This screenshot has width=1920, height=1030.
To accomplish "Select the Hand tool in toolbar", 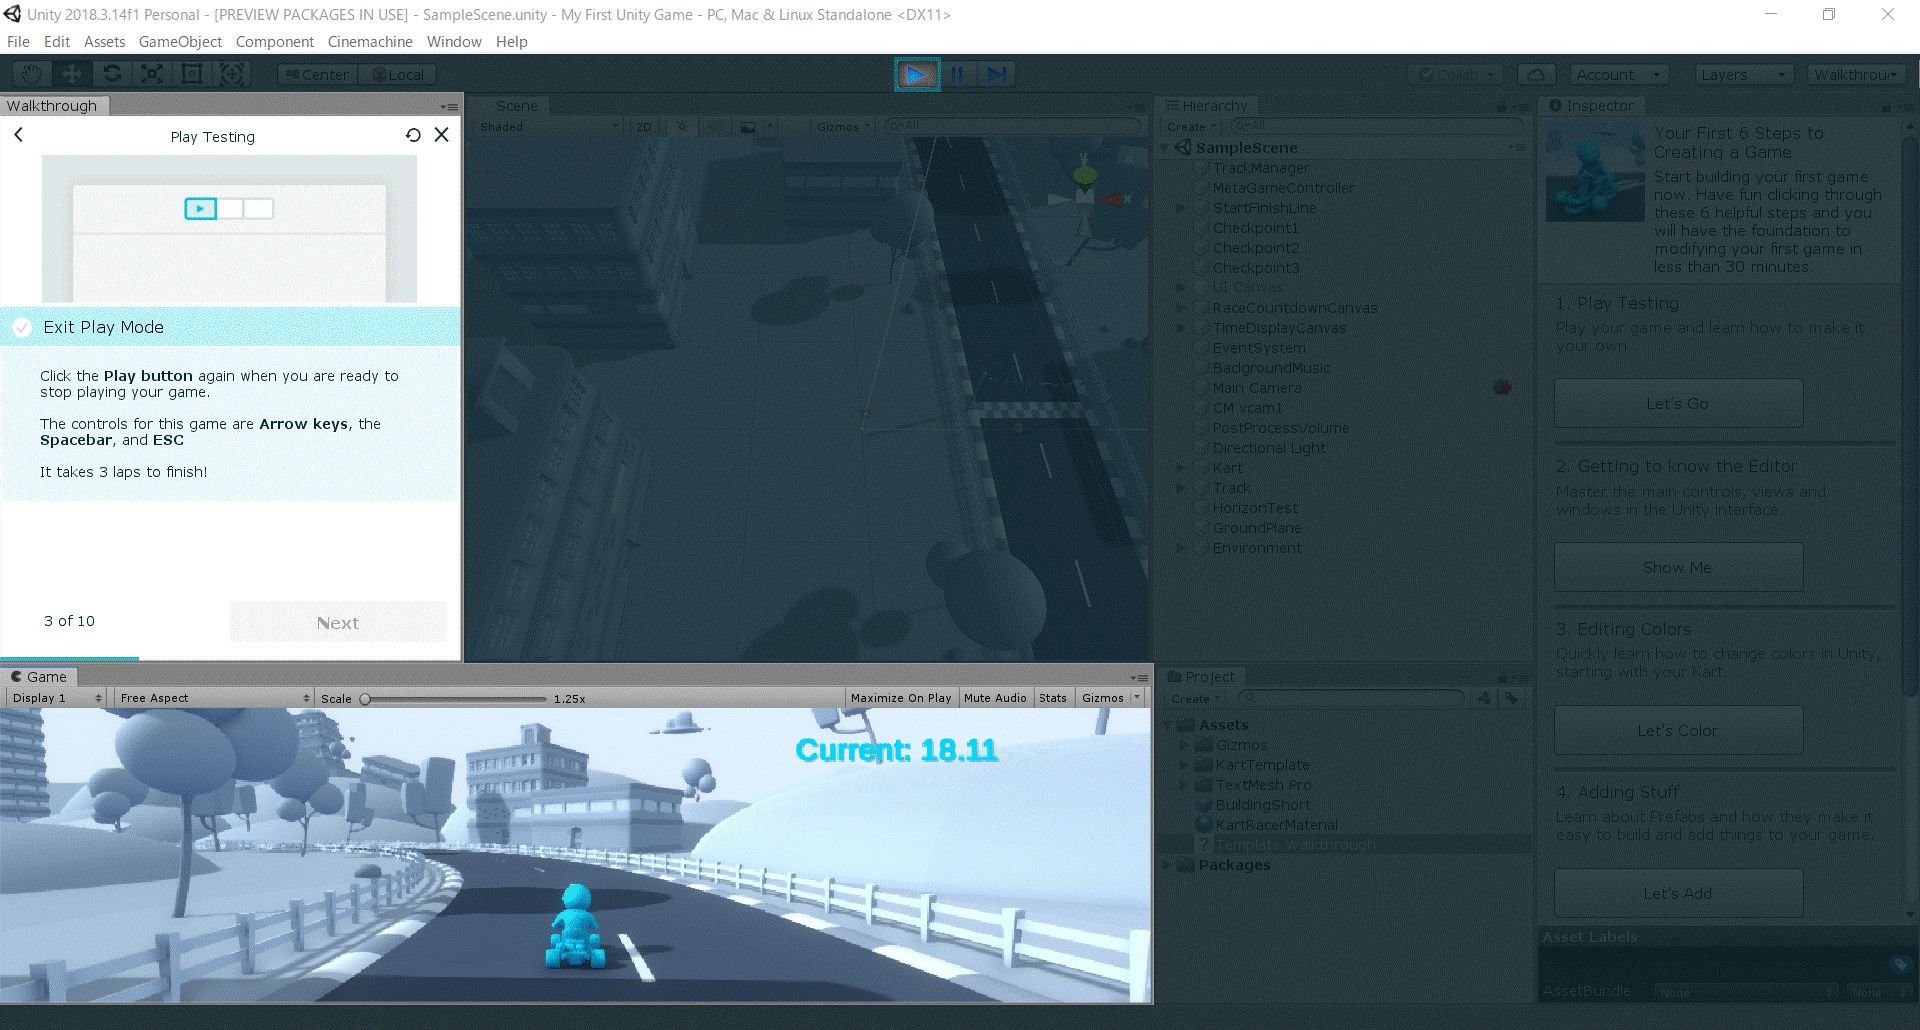I will (x=32, y=74).
